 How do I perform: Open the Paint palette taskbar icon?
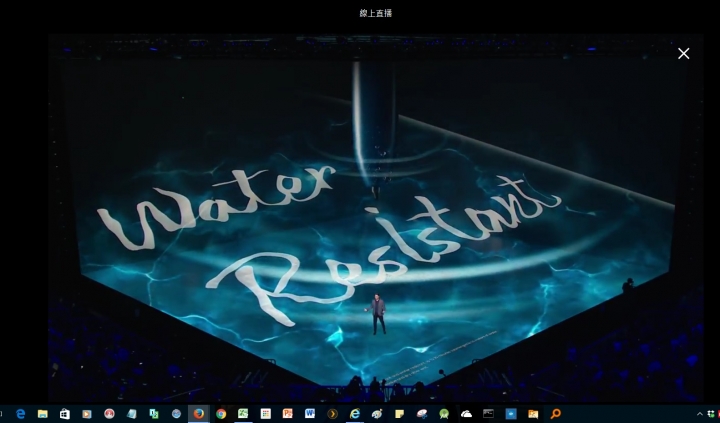point(377,414)
